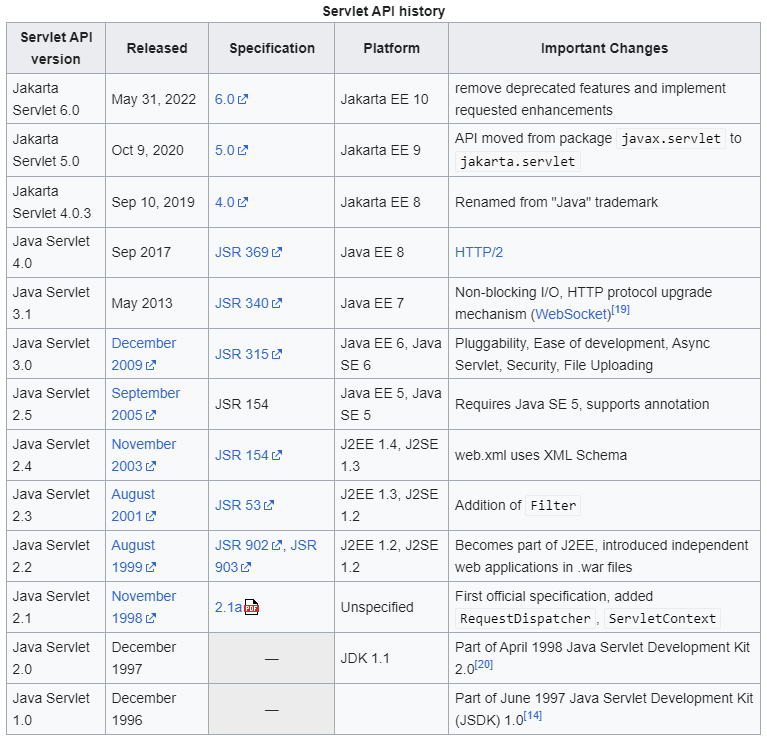Open the JSR 53 link
767x742 pixels.
[x=244, y=505]
